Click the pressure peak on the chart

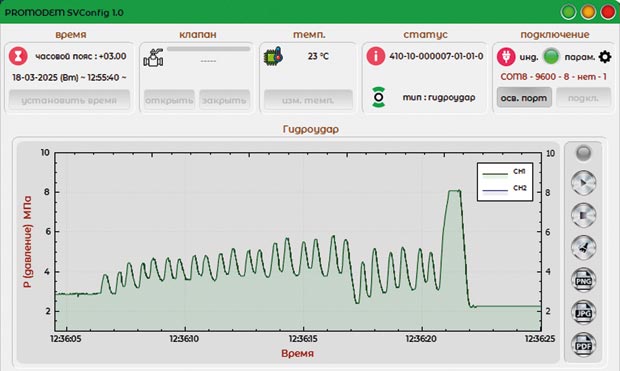pos(454,191)
